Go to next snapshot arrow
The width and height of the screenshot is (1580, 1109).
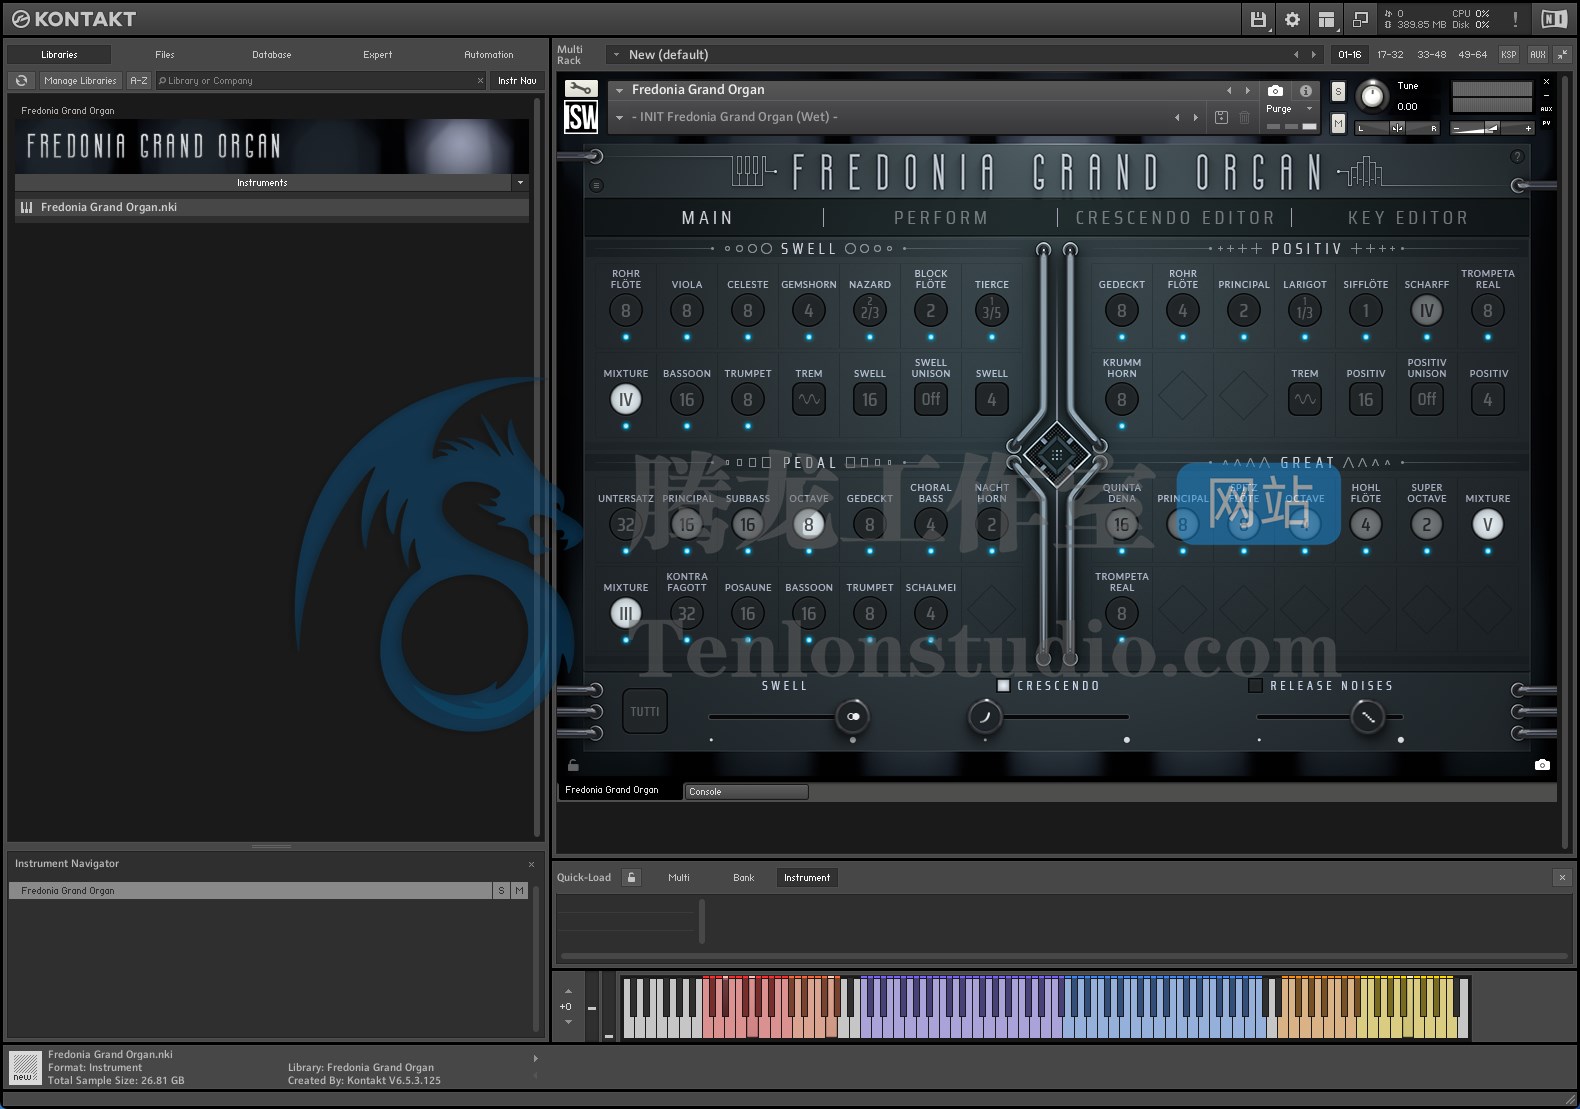coord(1195,117)
